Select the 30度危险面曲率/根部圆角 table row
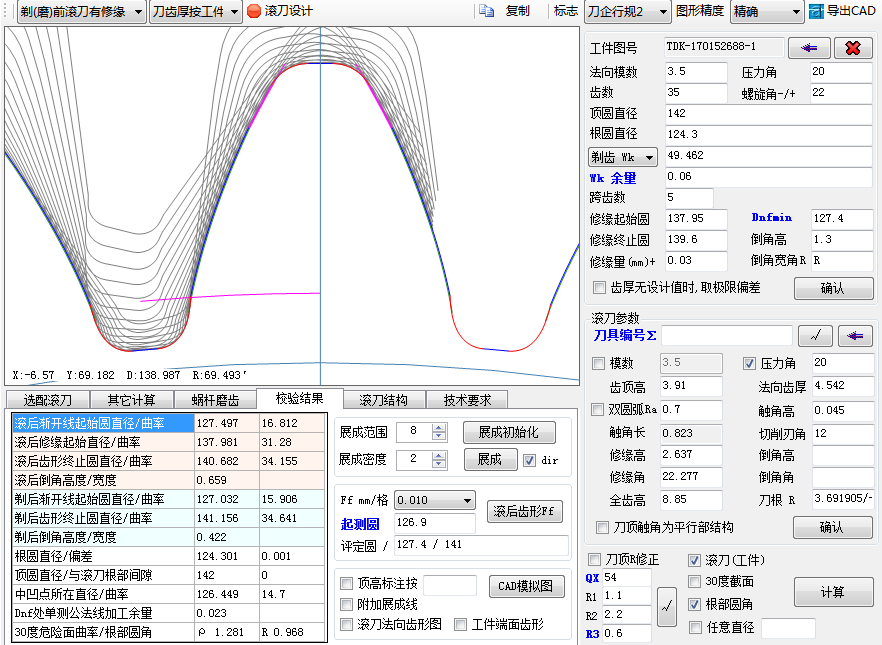The image size is (882, 645). pyautogui.click(x=169, y=632)
